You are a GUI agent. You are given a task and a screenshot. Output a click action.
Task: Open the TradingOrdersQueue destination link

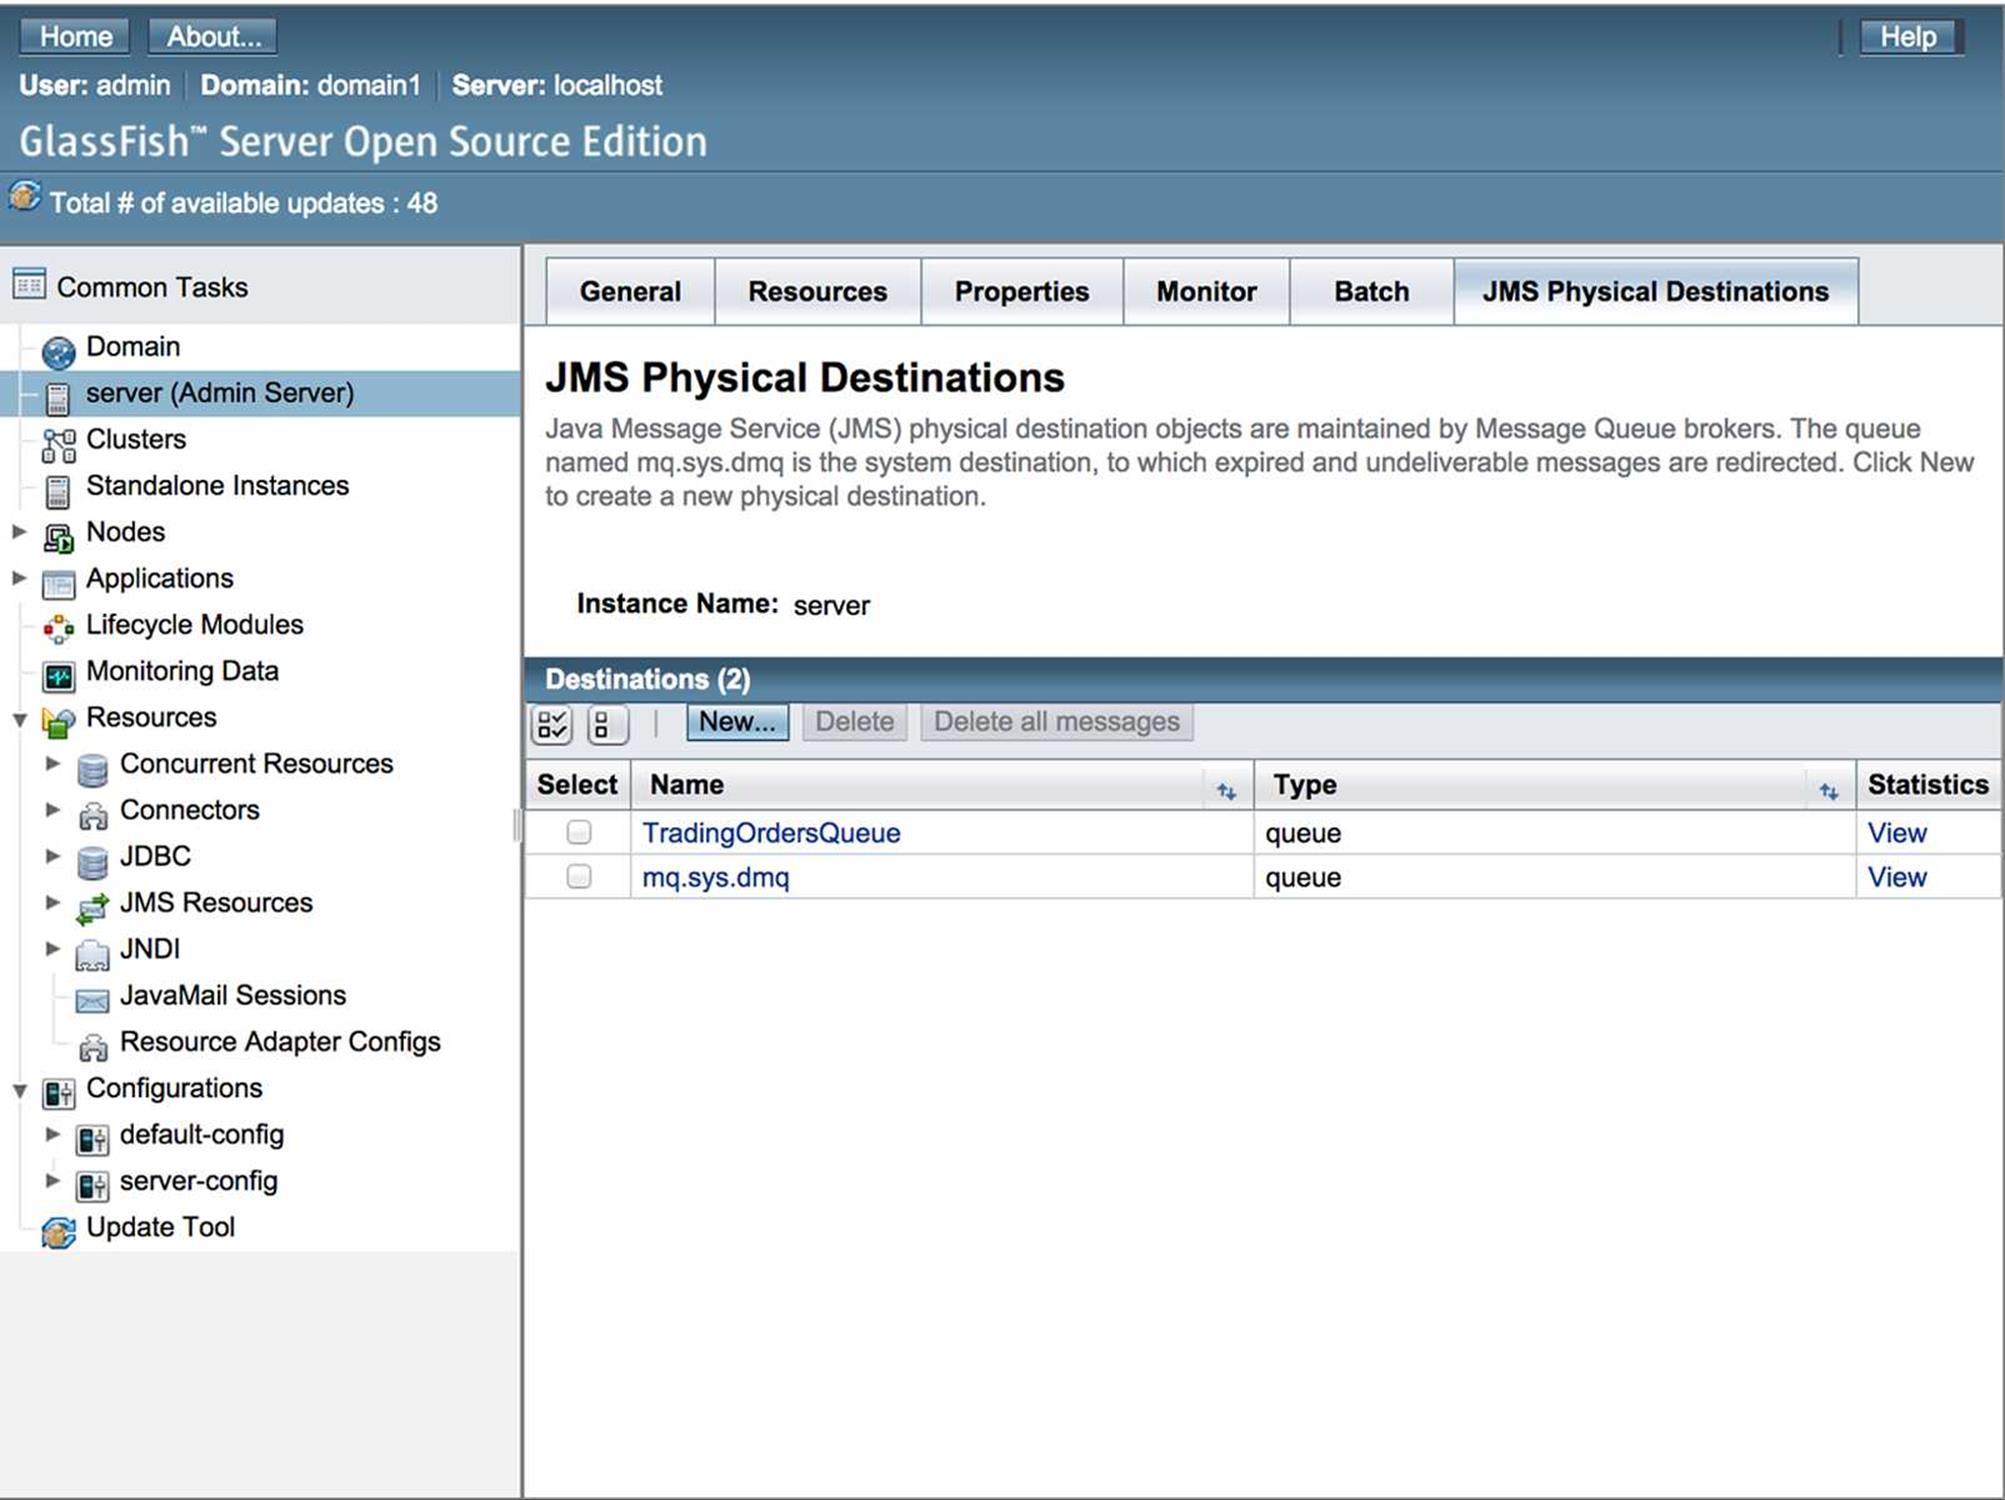(x=771, y=833)
